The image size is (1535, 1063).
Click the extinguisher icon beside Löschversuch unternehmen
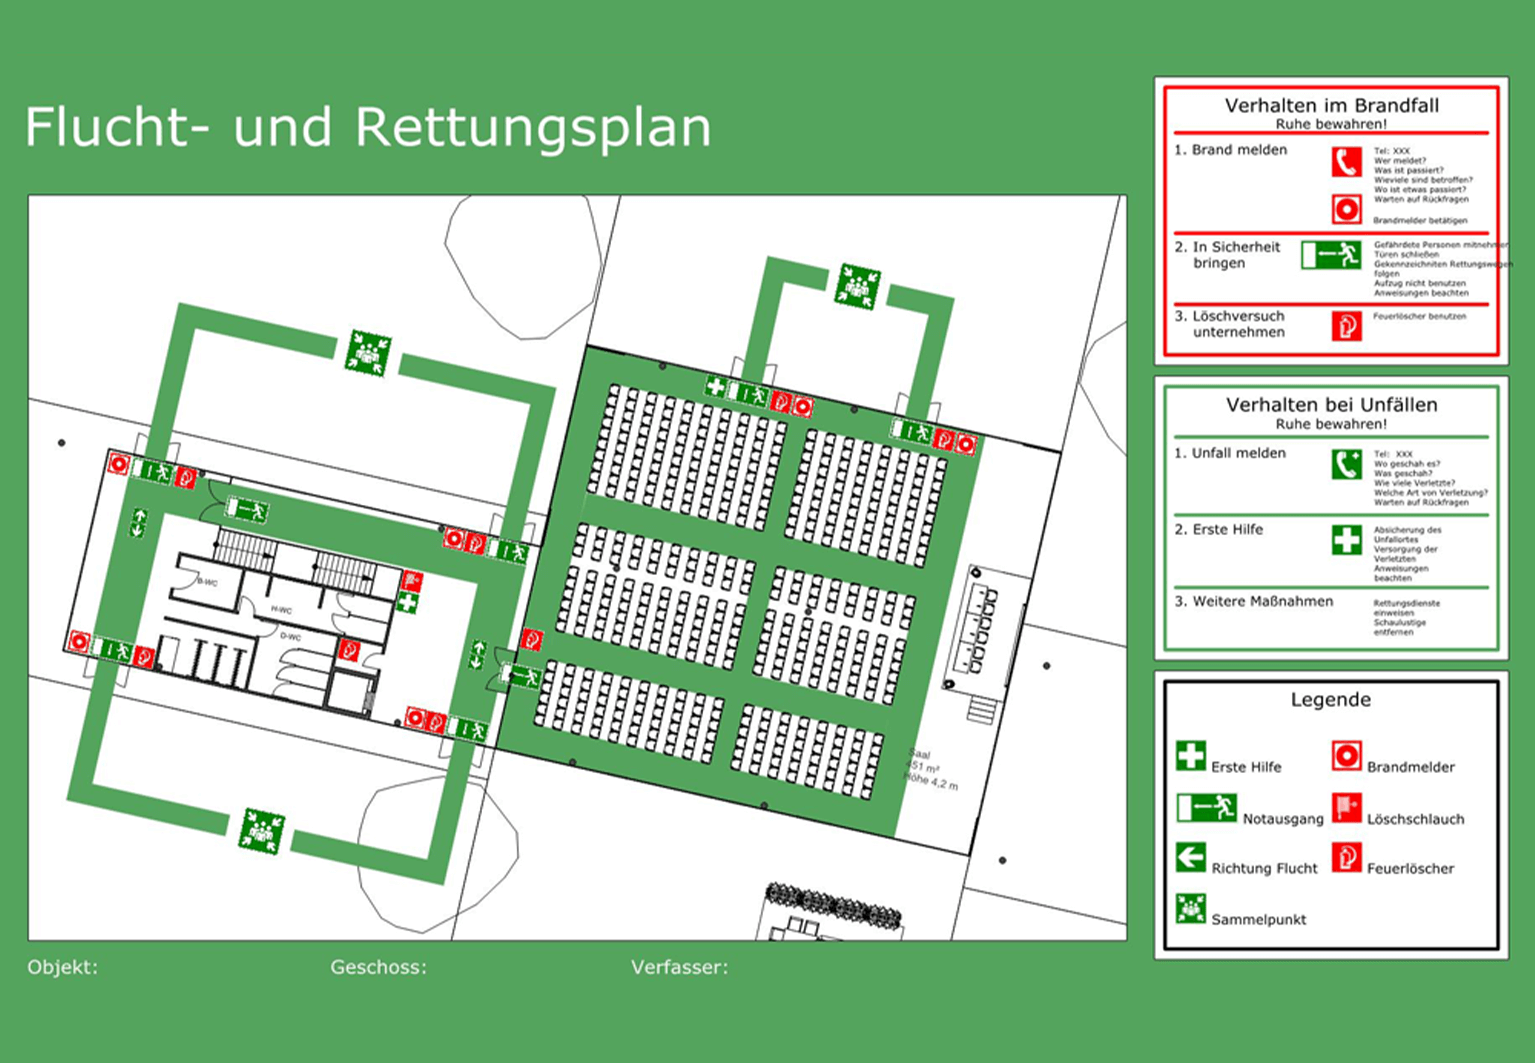[1346, 325]
